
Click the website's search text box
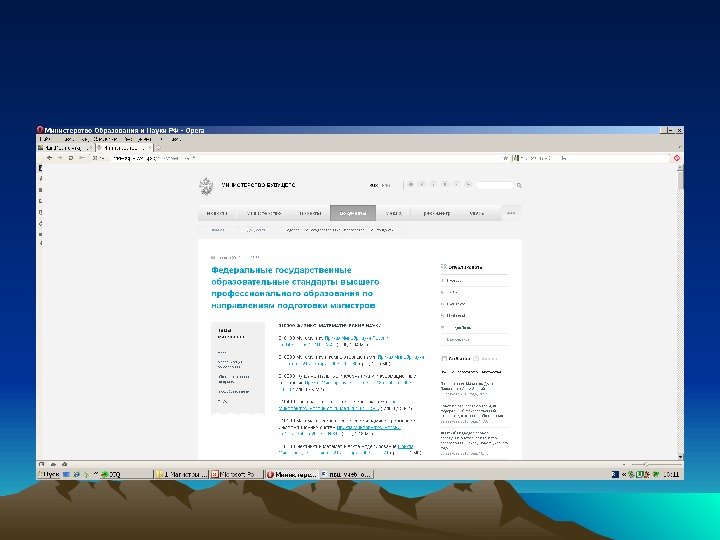495,185
